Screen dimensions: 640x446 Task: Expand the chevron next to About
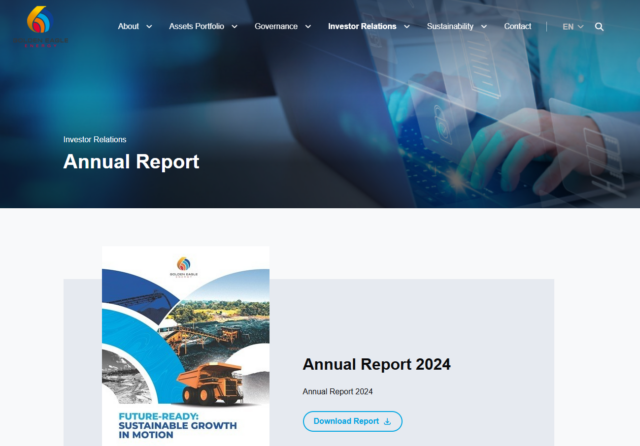[149, 27]
